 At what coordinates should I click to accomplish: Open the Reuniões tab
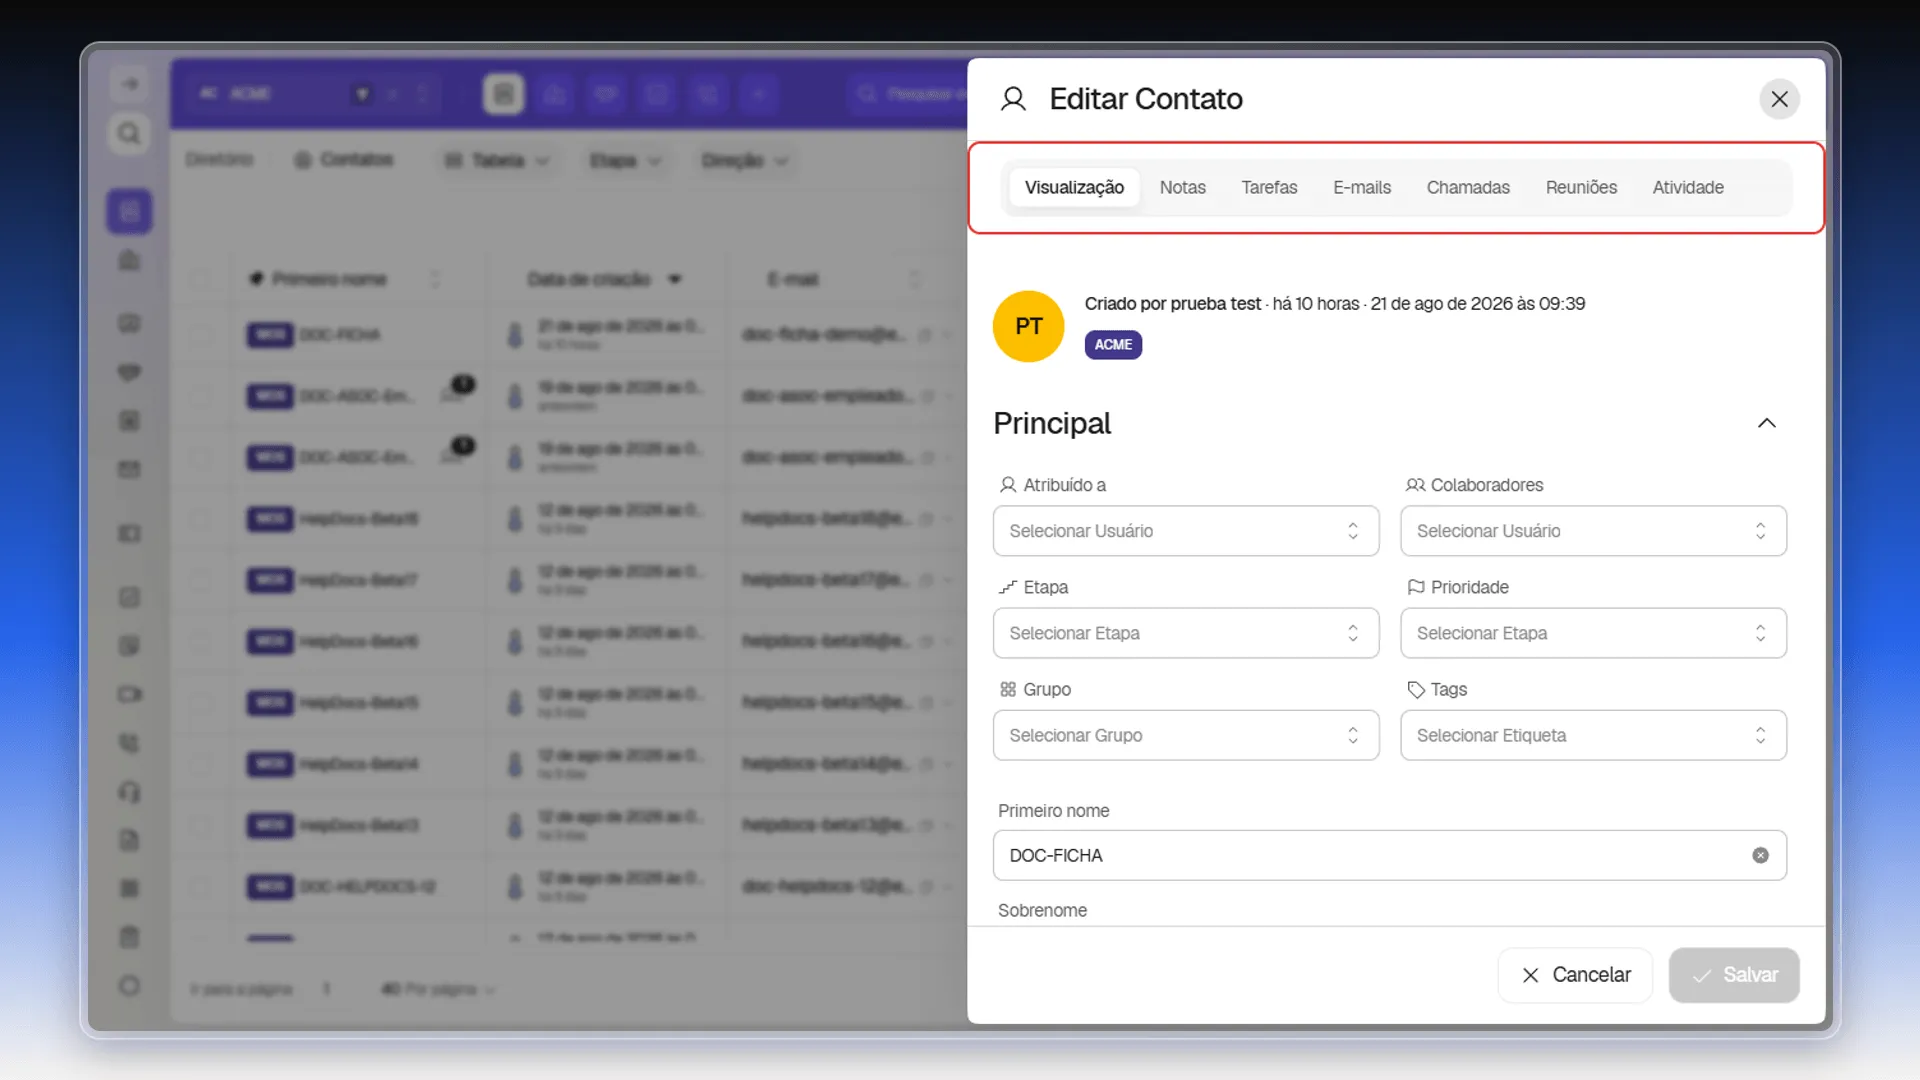[x=1580, y=187]
